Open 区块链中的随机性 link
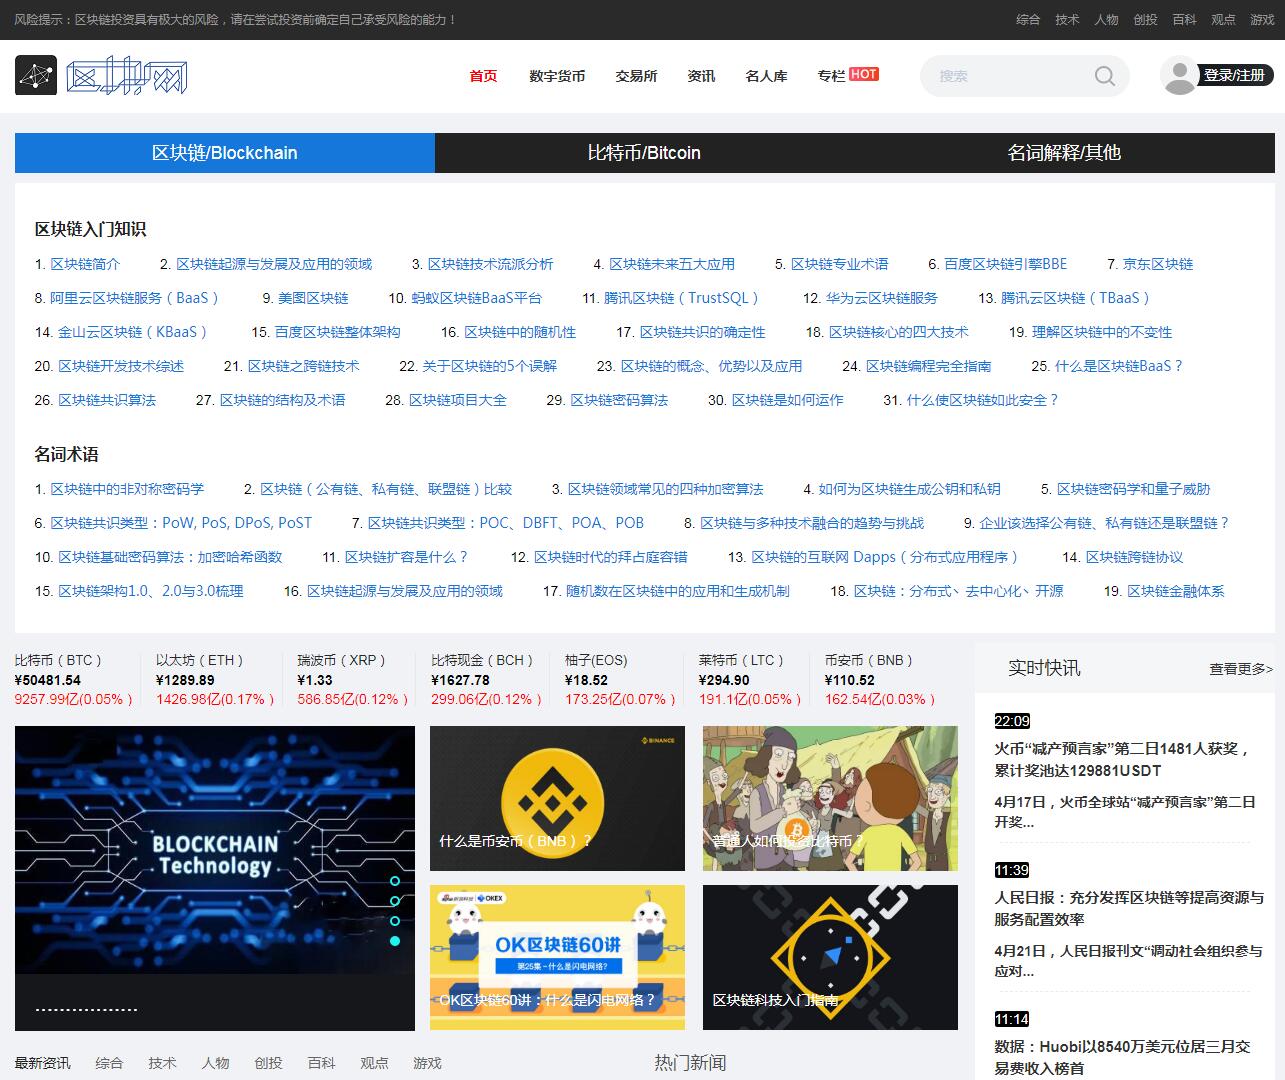Viewport: 1285px width, 1080px height. [x=520, y=332]
